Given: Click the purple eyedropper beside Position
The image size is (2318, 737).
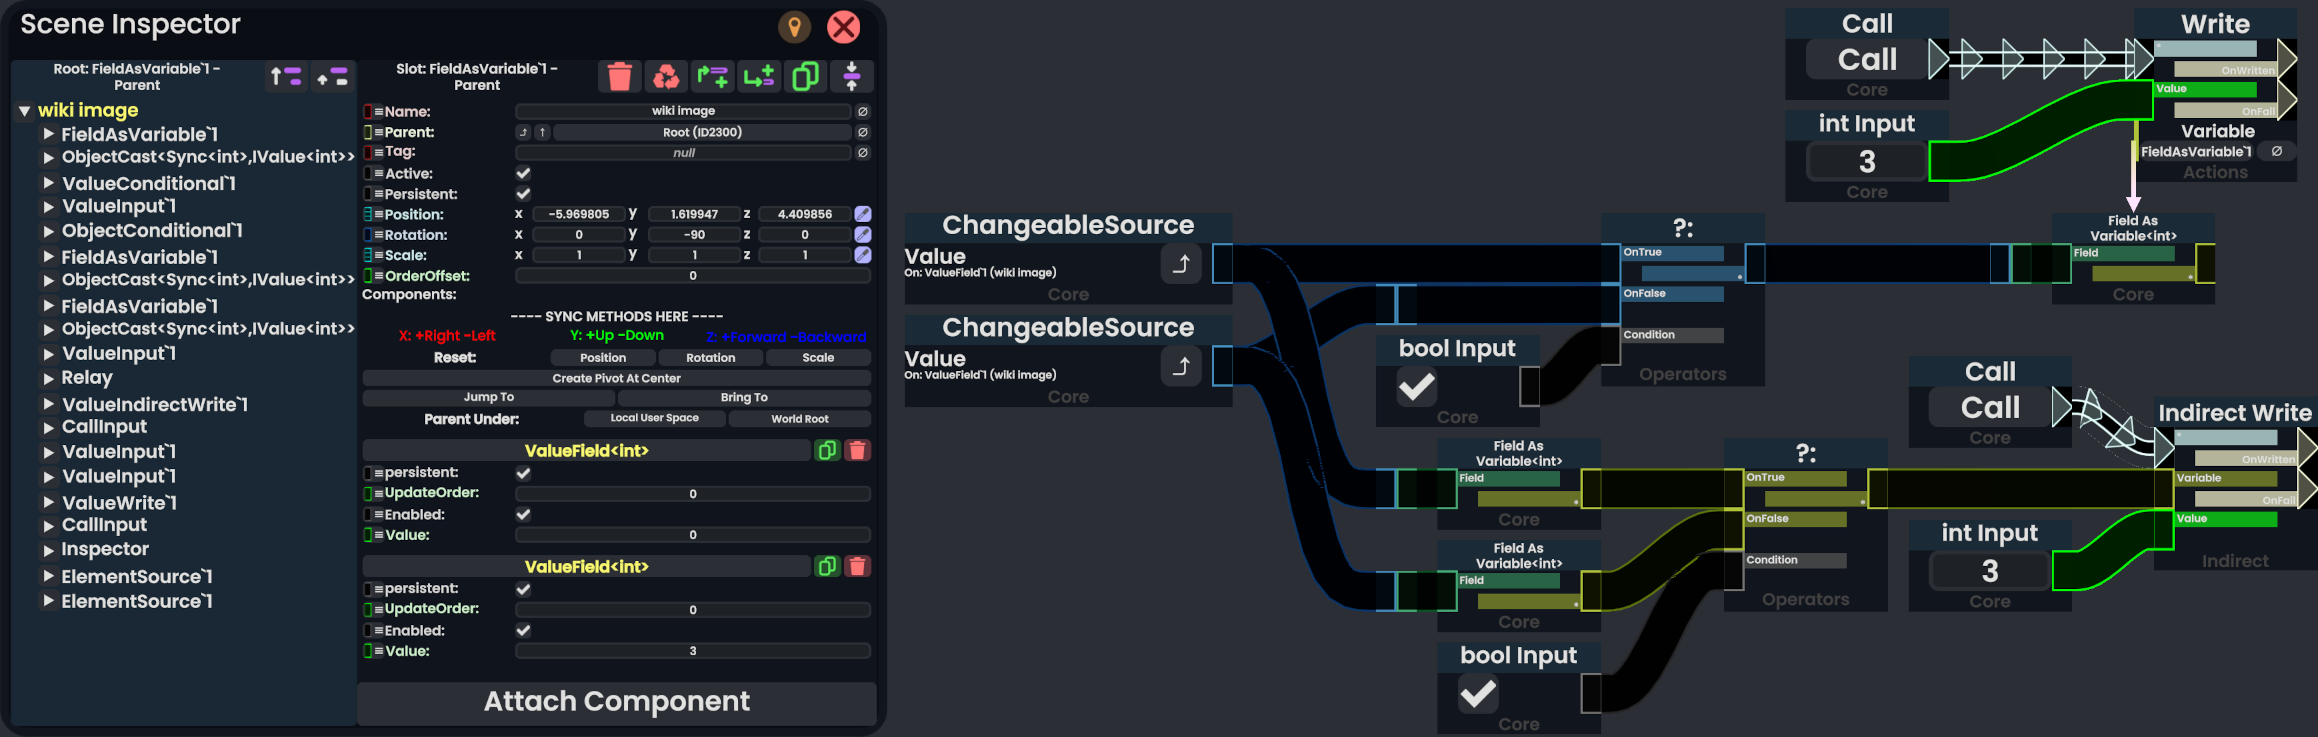Looking at the screenshot, I should (x=863, y=214).
